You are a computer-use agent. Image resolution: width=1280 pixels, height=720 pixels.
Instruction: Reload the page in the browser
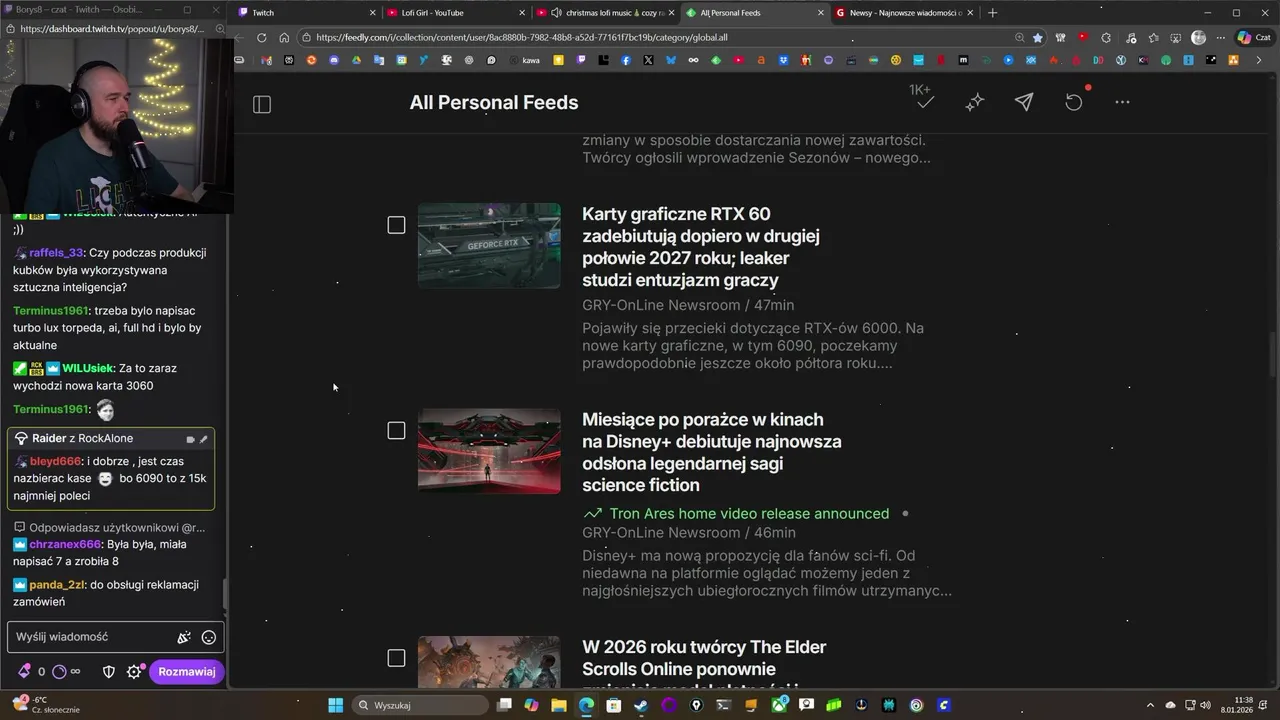pos(262,38)
